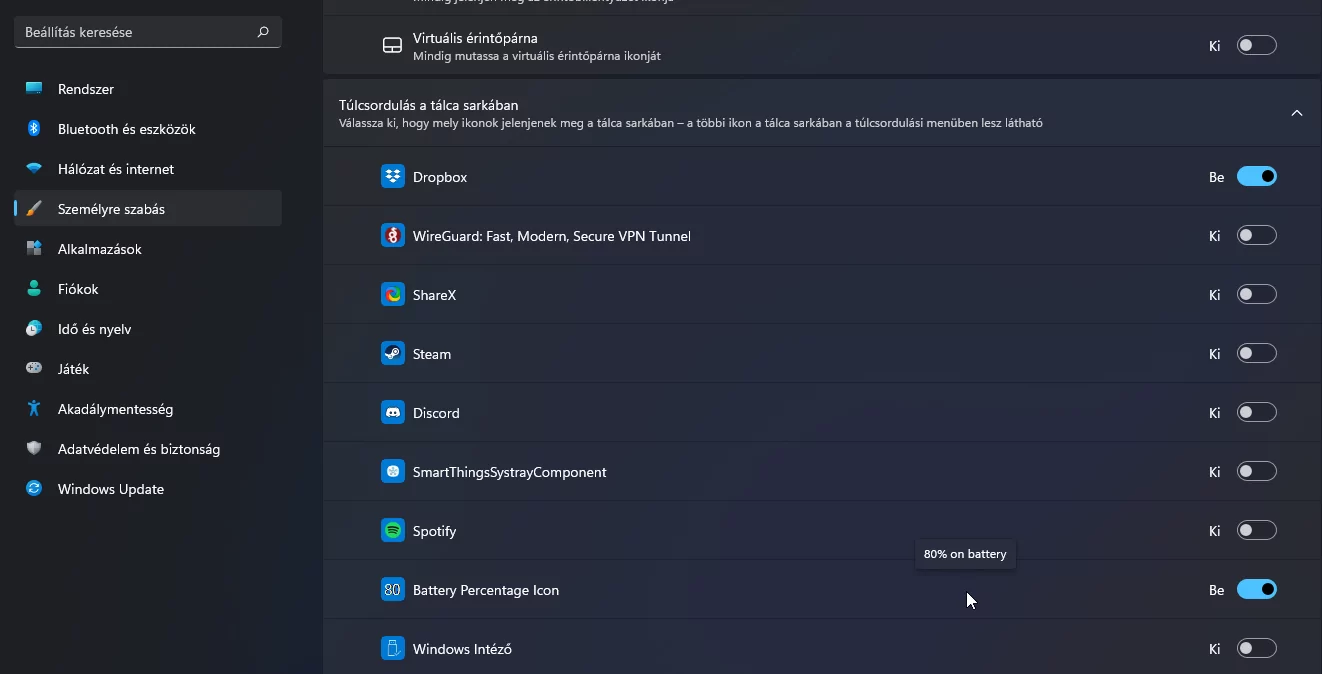Enable the ShareX toggle

coord(1257,295)
